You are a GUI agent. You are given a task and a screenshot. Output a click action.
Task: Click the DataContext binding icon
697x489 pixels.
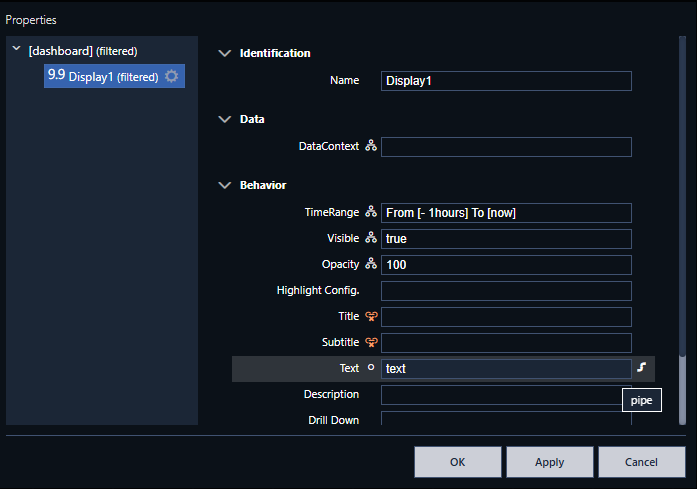(371, 147)
